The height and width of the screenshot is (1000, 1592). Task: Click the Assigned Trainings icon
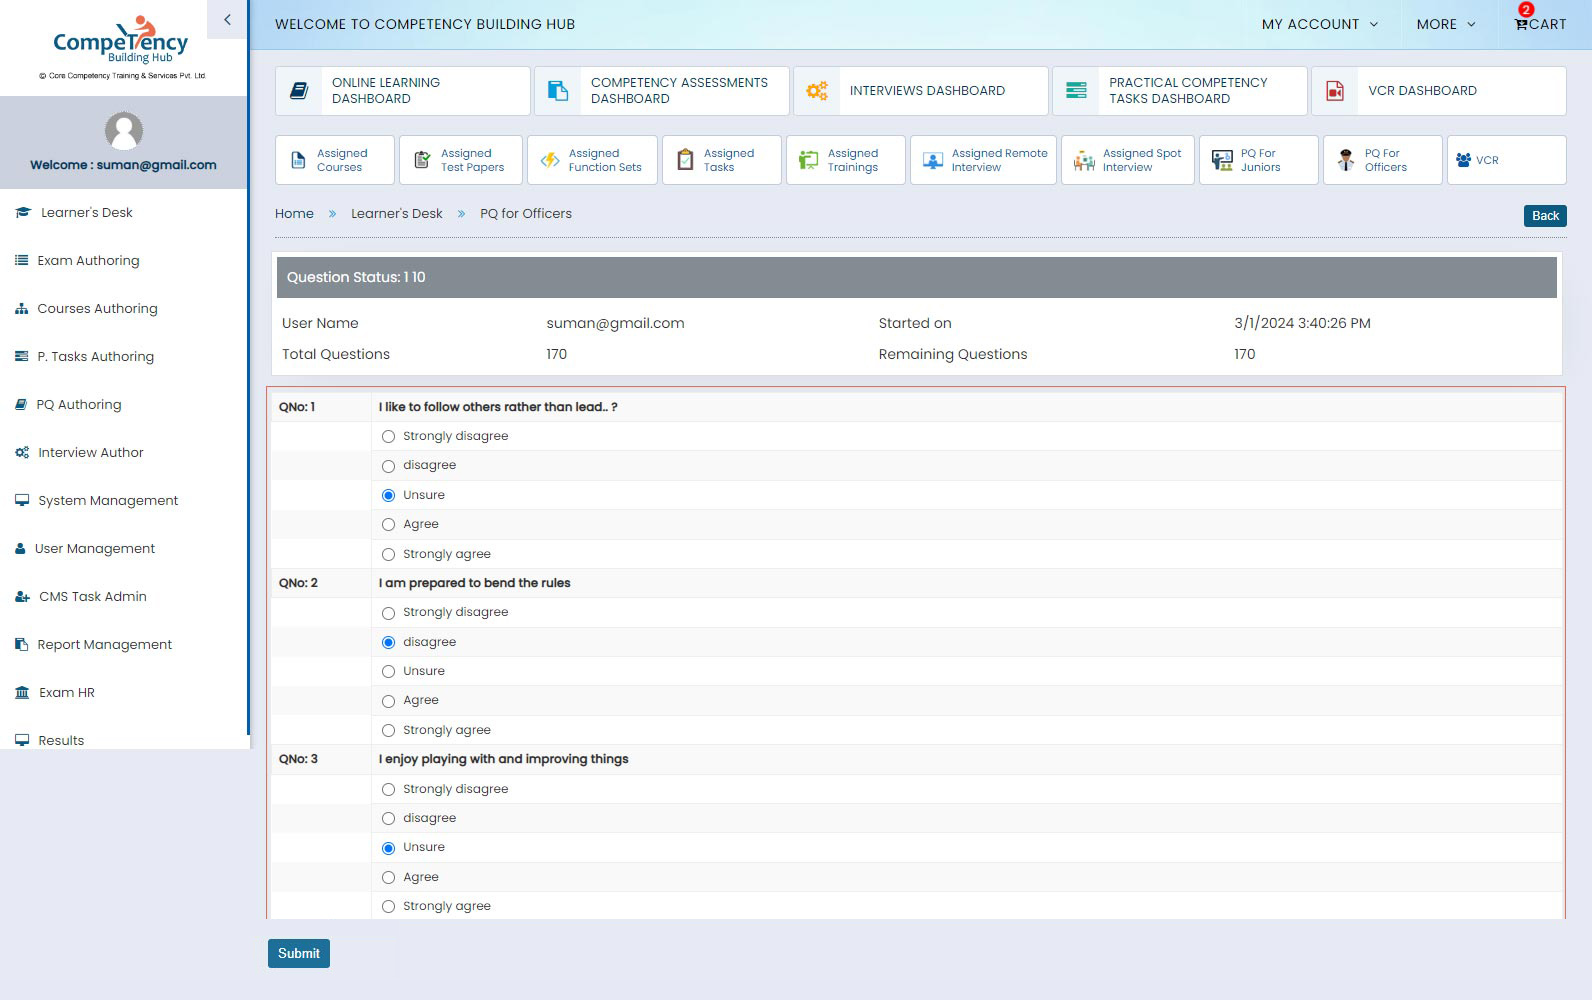(x=809, y=160)
